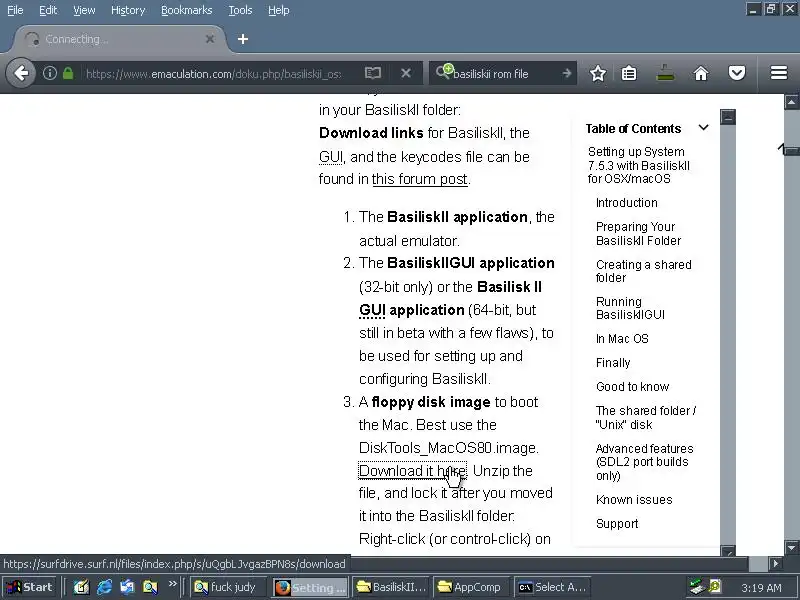The image size is (800, 600).
Task: Switch to AppComp taskbar folder window
Action: [x=471, y=587]
